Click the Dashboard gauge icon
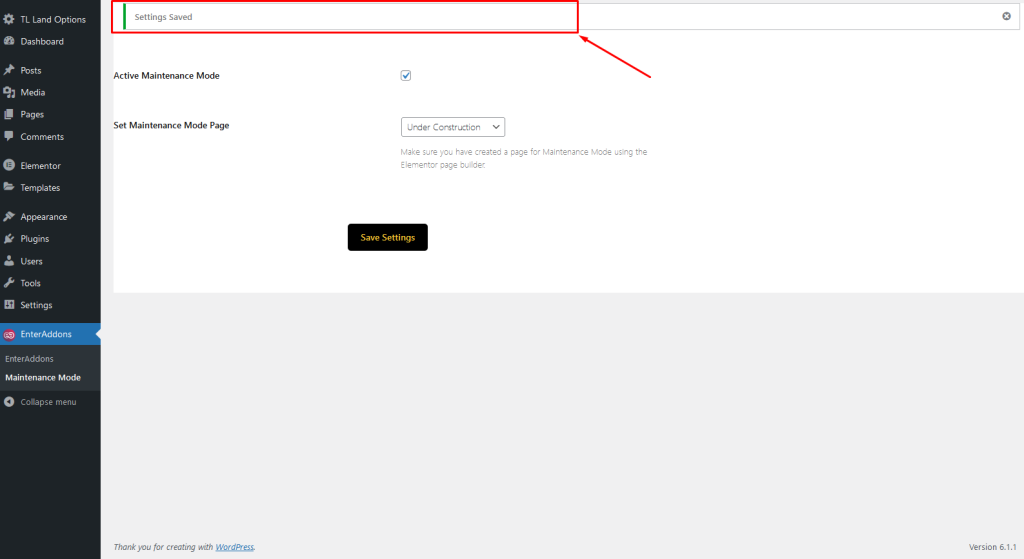The width and height of the screenshot is (1024, 559). click(x=9, y=41)
